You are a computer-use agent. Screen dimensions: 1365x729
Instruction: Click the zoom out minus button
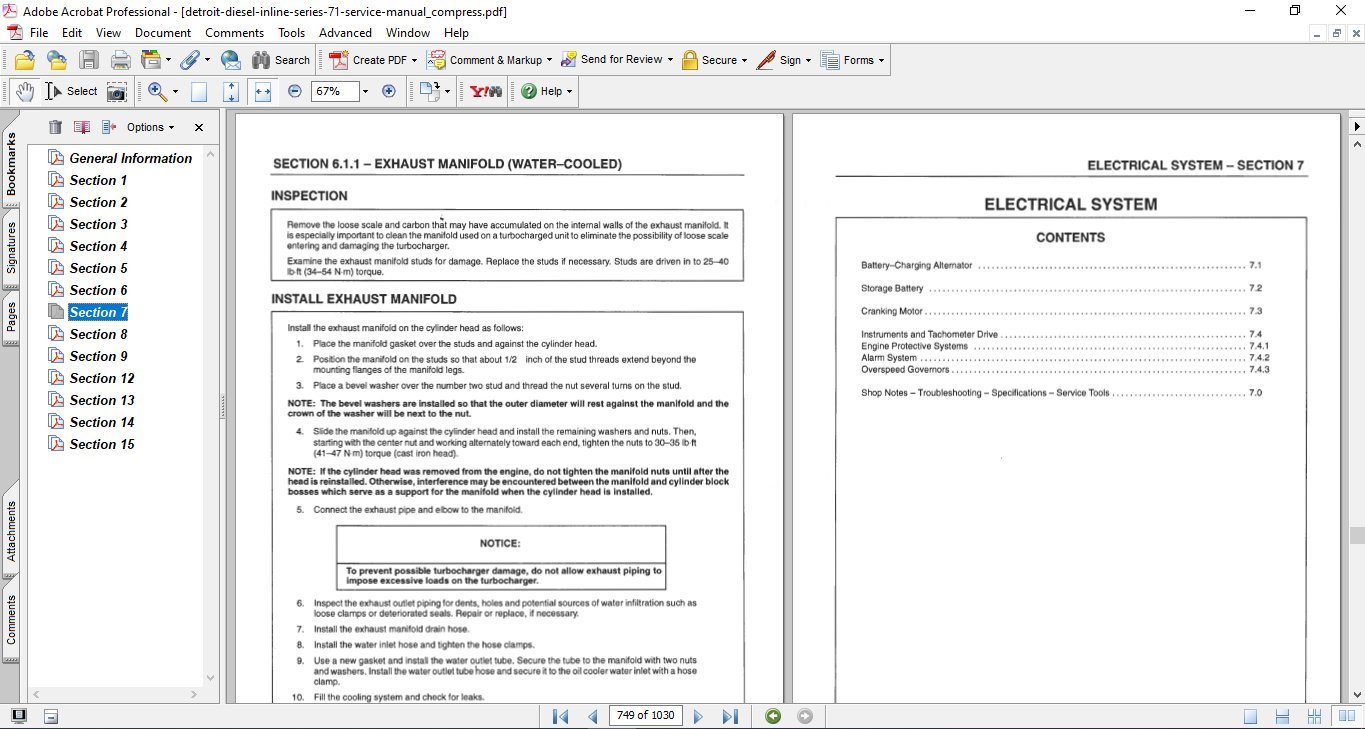point(294,91)
